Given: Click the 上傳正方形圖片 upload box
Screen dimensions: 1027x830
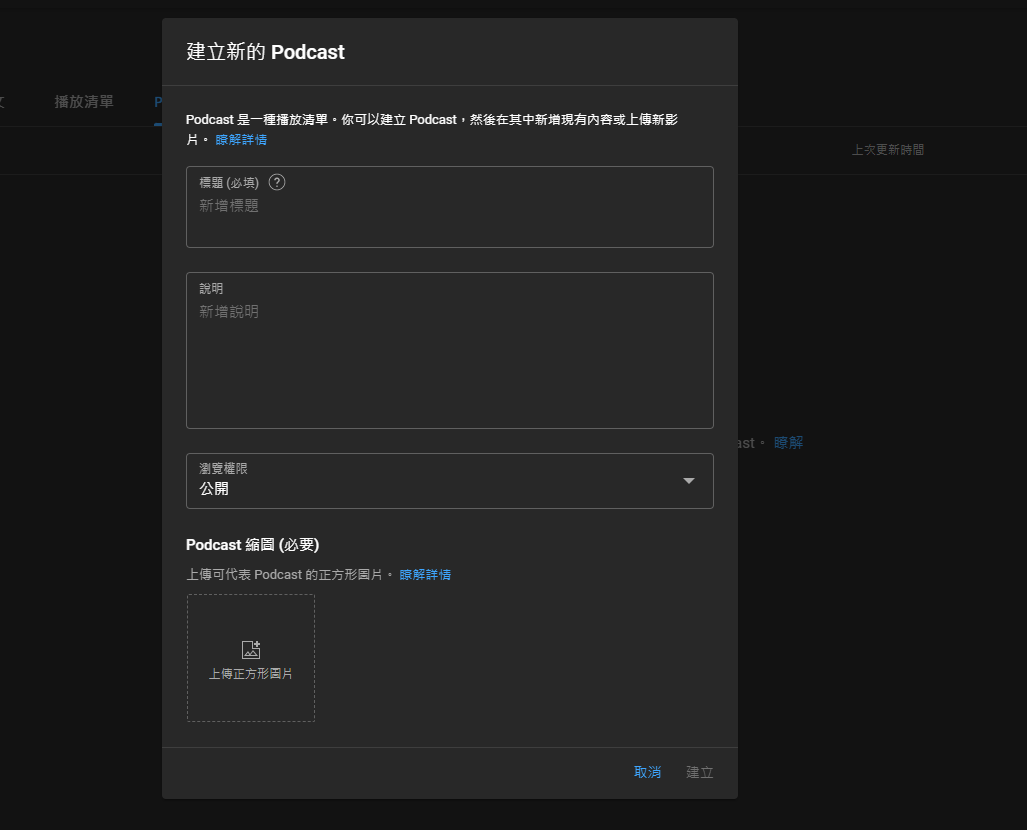Looking at the screenshot, I should [x=251, y=658].
